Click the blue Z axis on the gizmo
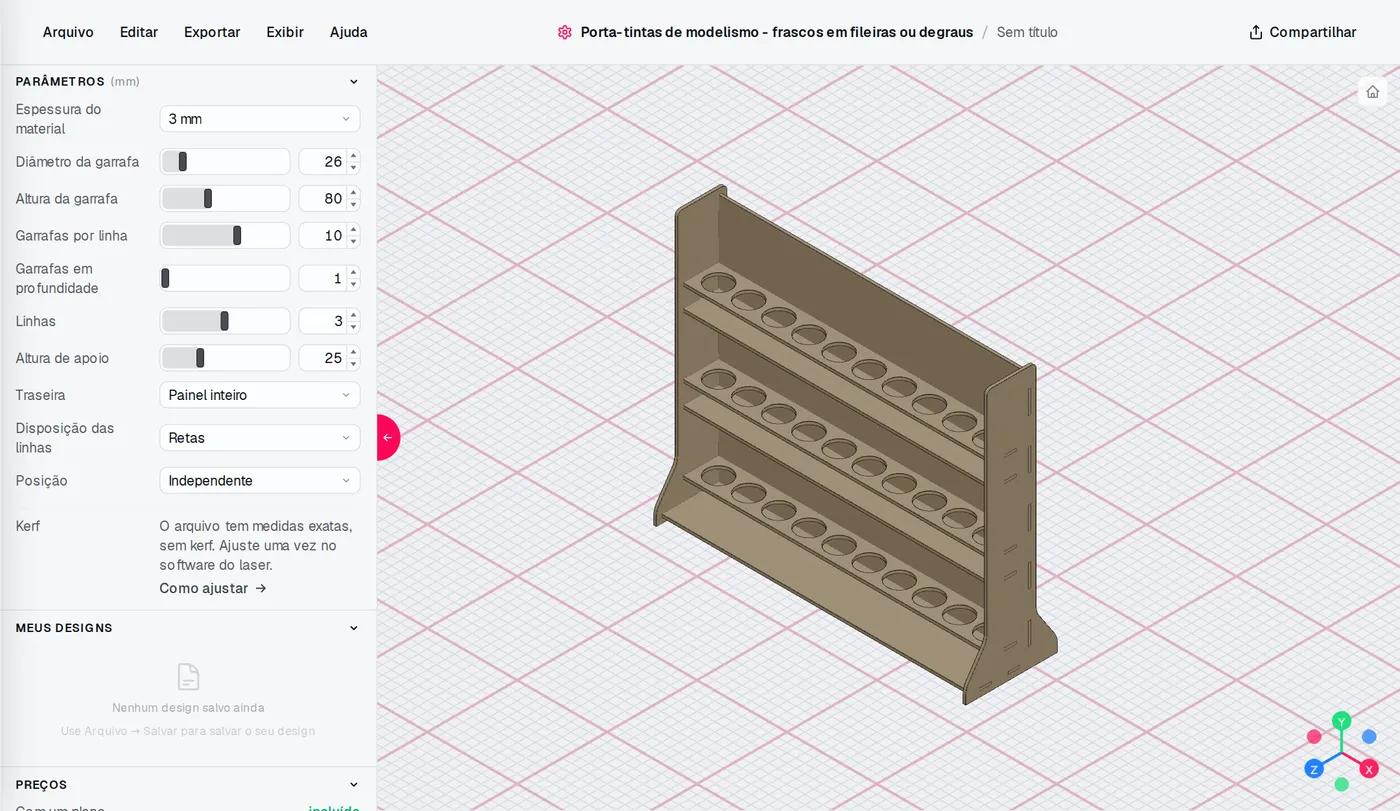 [1314, 769]
